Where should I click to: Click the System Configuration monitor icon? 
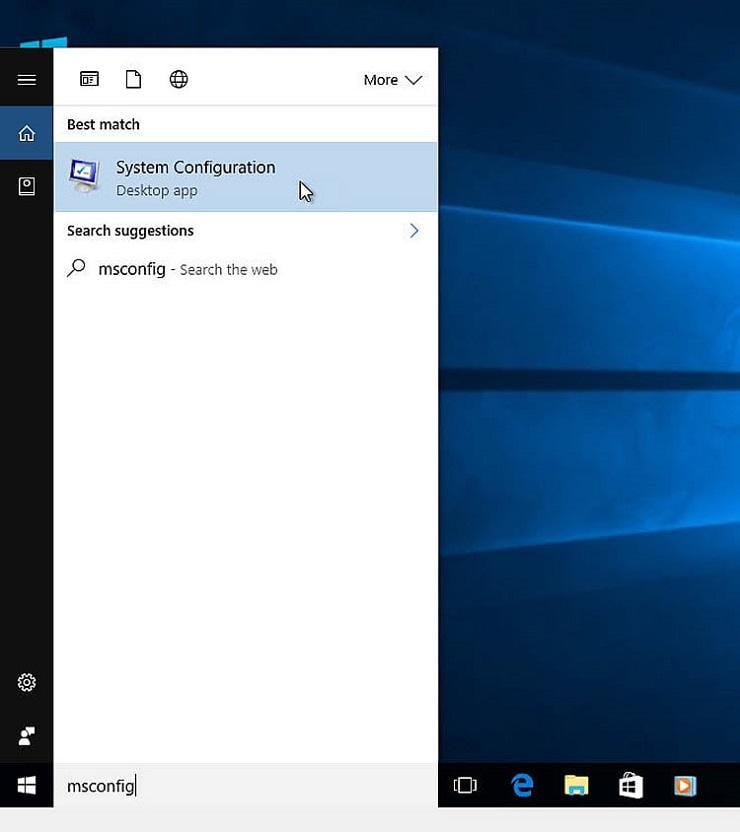coord(84,176)
